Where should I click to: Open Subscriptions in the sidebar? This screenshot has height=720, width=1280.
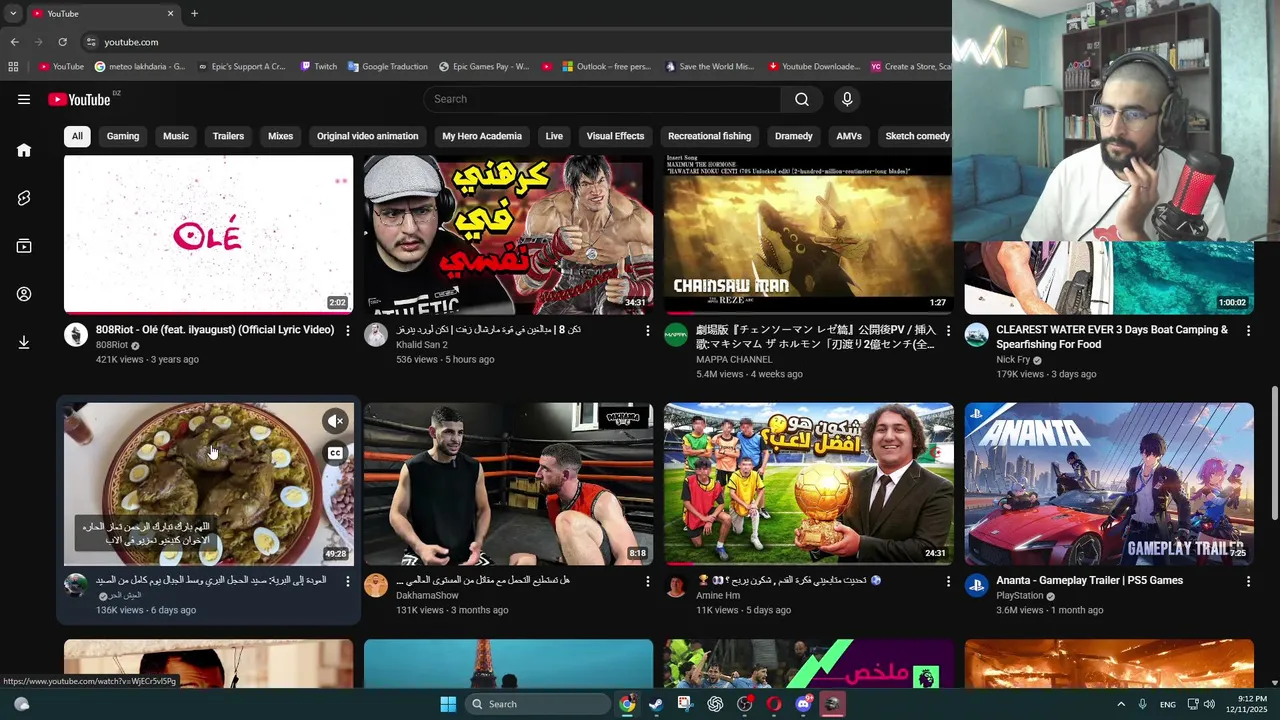(x=24, y=246)
